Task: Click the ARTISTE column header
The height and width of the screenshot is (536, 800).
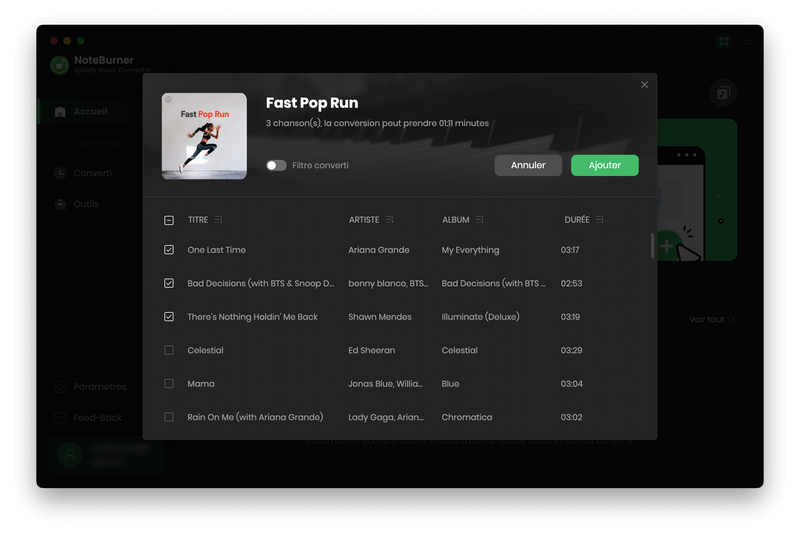Action: (x=364, y=220)
